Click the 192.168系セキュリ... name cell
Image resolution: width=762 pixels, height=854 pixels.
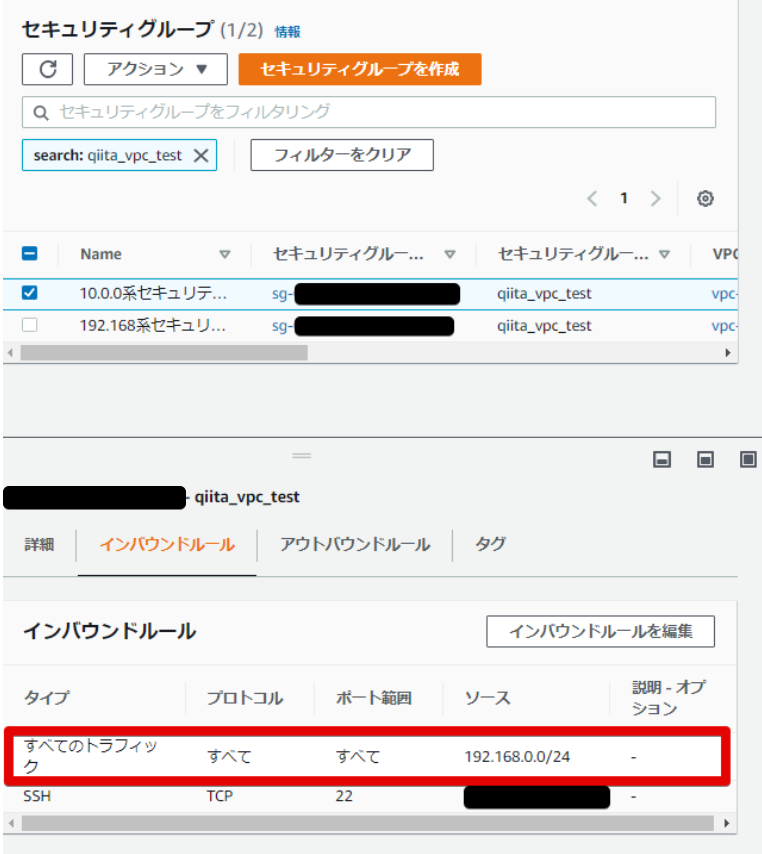[x=153, y=326]
